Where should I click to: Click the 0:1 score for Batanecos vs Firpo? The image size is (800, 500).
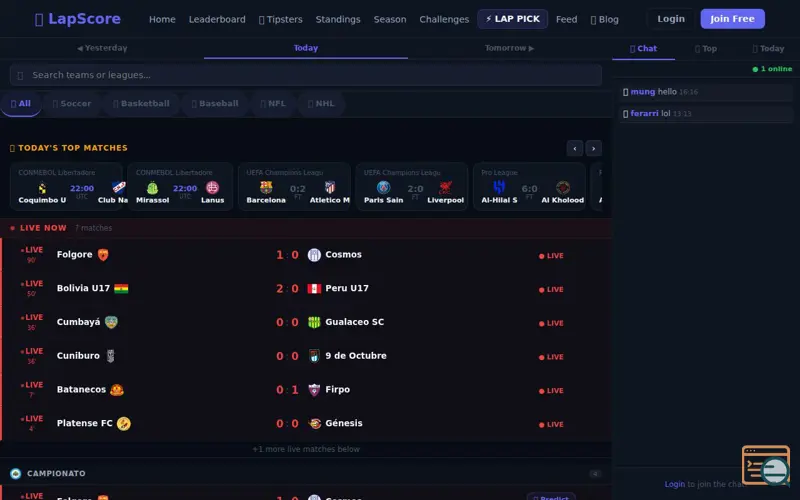(288, 390)
